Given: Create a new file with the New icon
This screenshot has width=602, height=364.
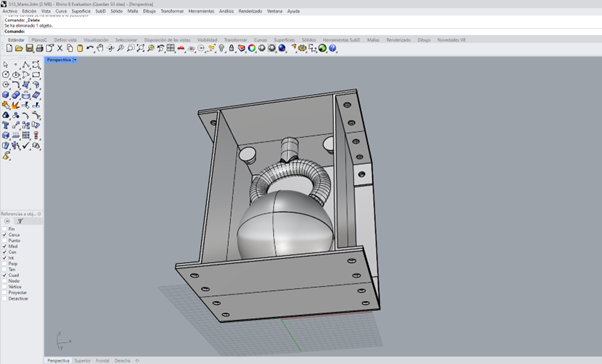Looking at the screenshot, I should coord(9,48).
